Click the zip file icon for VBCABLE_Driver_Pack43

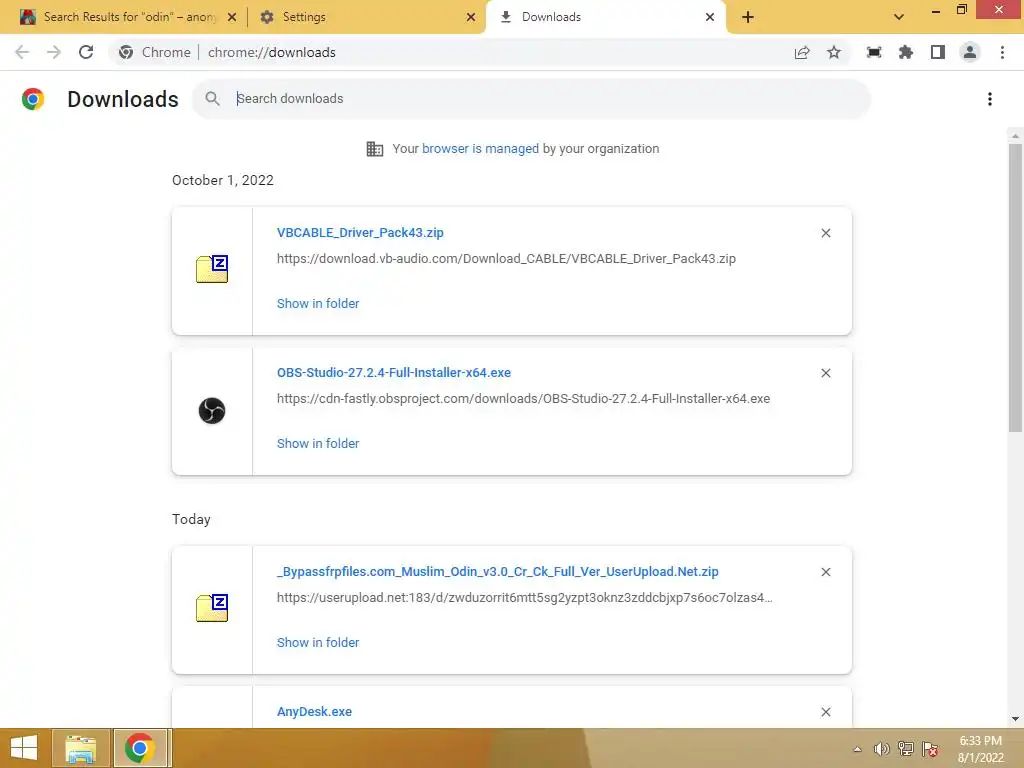pos(212,268)
